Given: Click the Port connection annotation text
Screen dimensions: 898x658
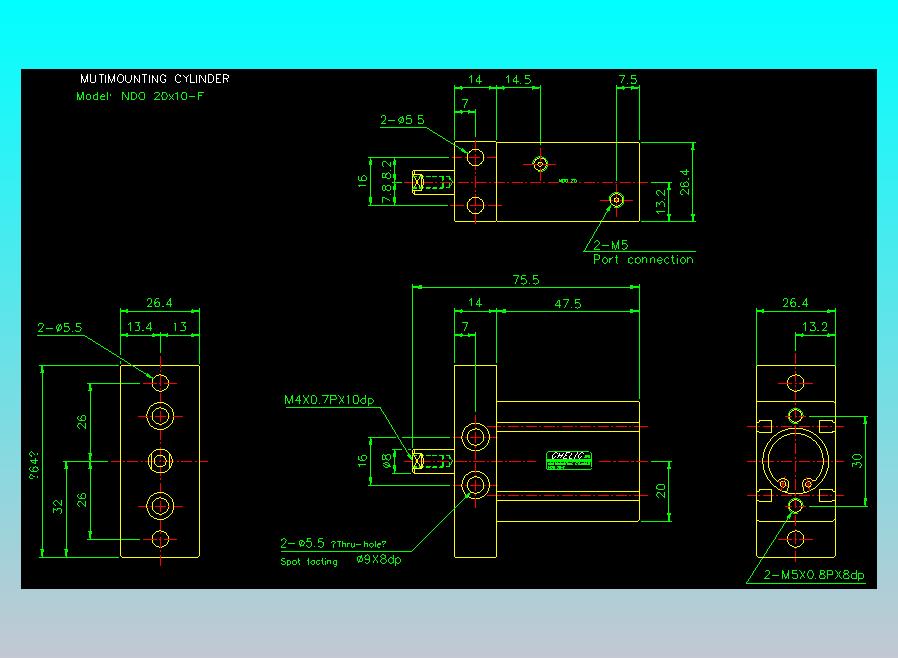Looking at the screenshot, I should point(642,260).
